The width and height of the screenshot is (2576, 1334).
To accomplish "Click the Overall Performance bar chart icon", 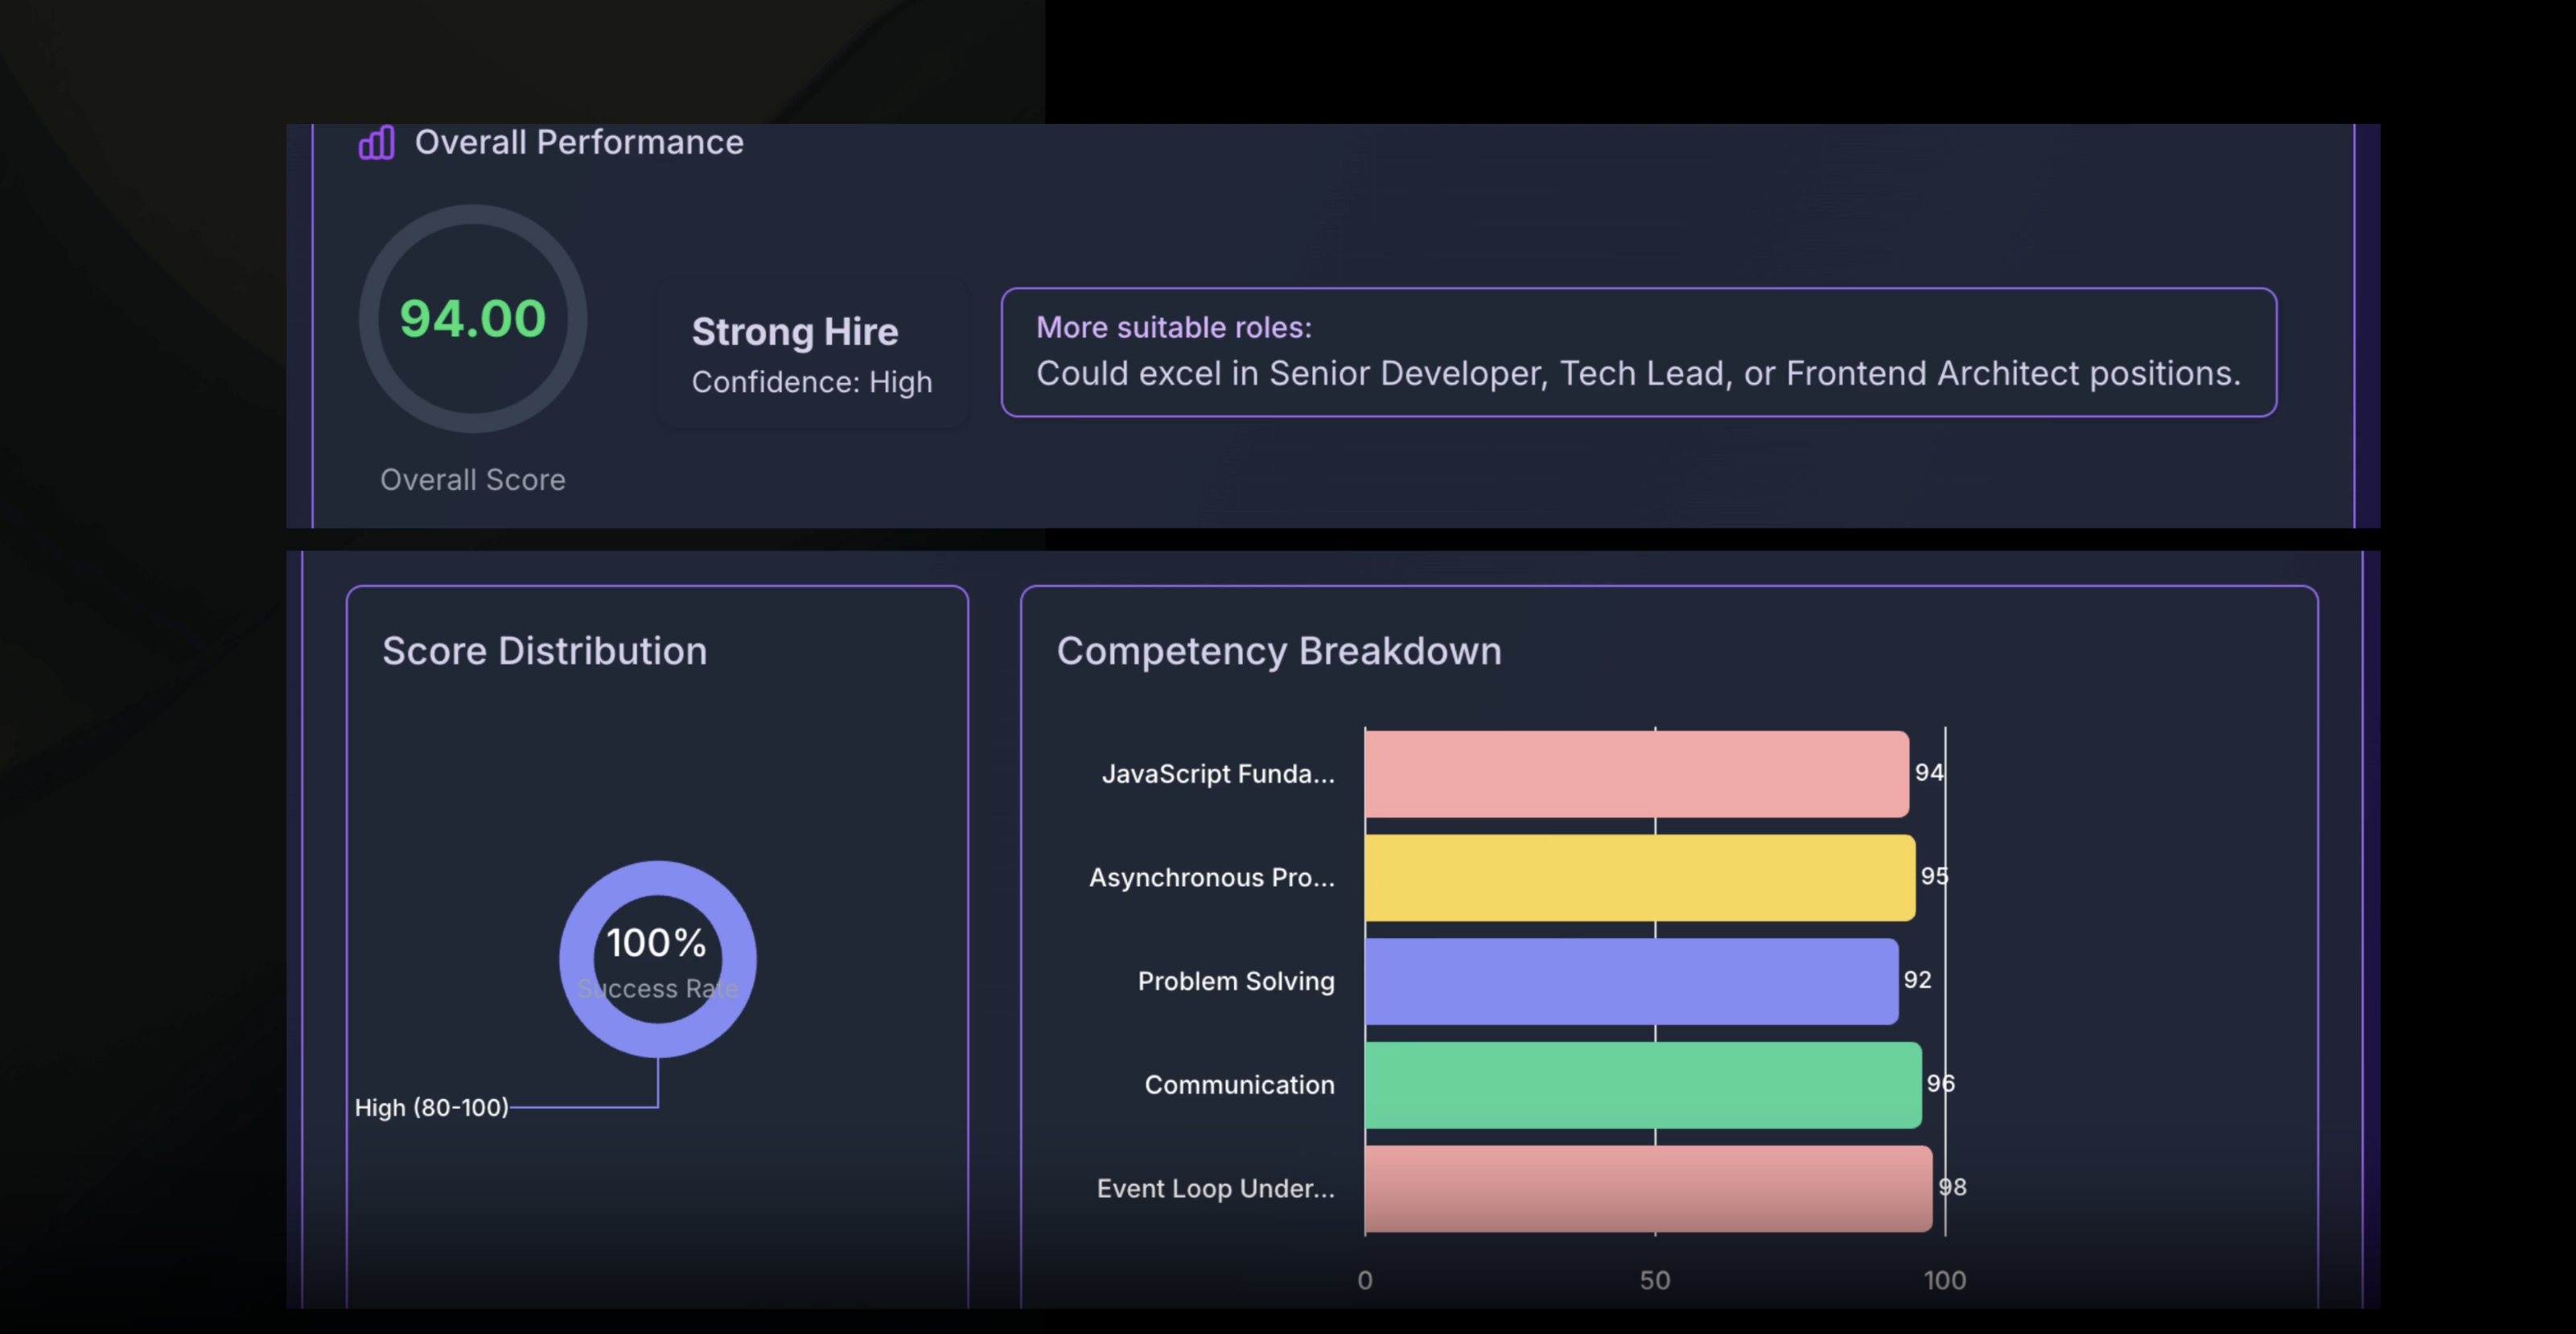I will click(377, 143).
